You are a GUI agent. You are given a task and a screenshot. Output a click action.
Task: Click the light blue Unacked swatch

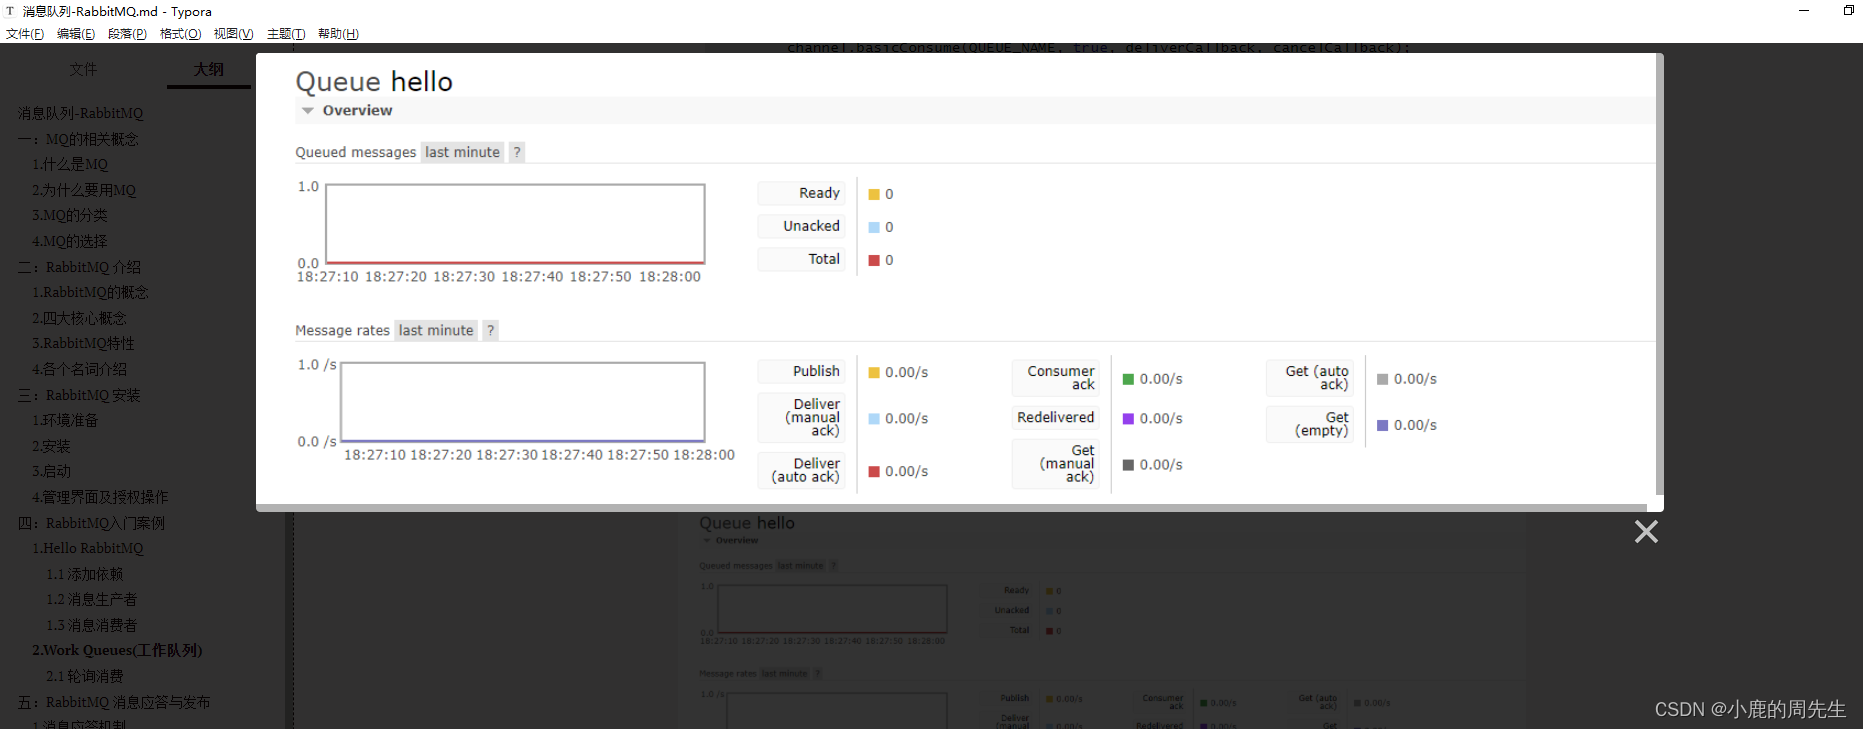pyautogui.click(x=874, y=227)
